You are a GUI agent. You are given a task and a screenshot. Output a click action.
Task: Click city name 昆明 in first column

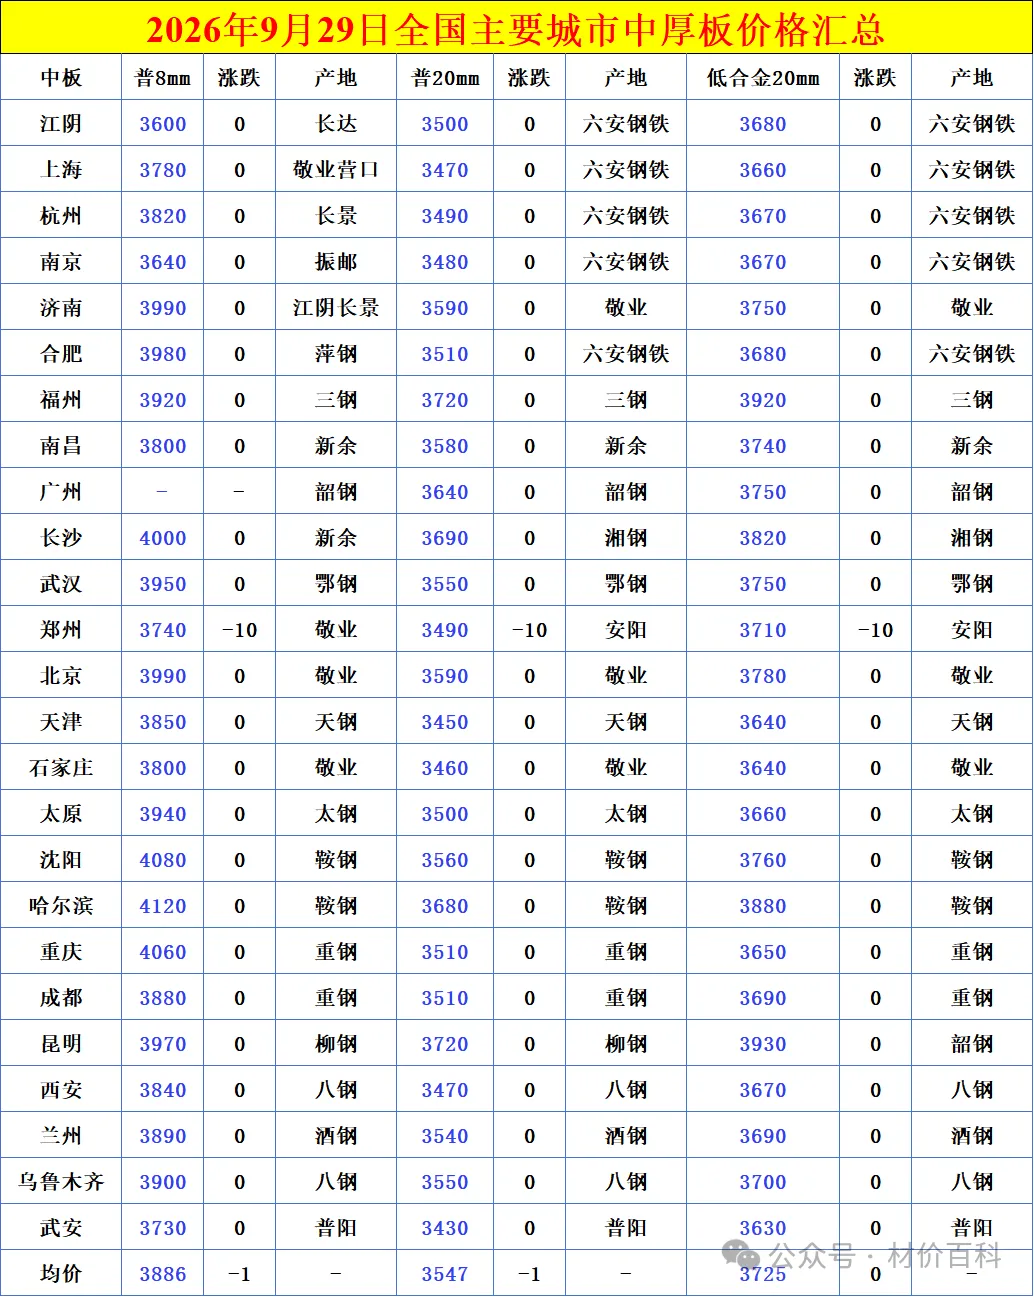point(61,1044)
